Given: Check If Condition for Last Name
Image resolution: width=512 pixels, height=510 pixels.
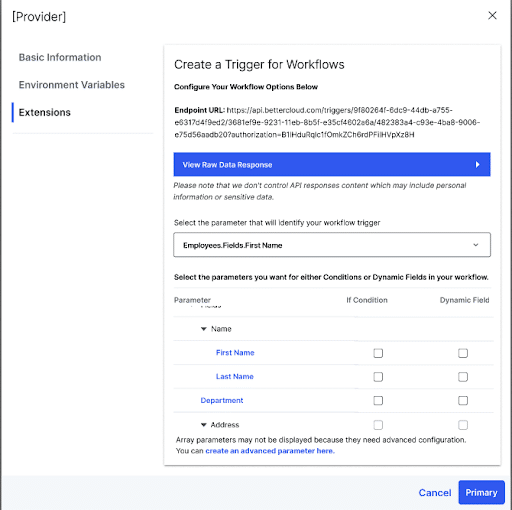Looking at the screenshot, I should click(x=378, y=377).
